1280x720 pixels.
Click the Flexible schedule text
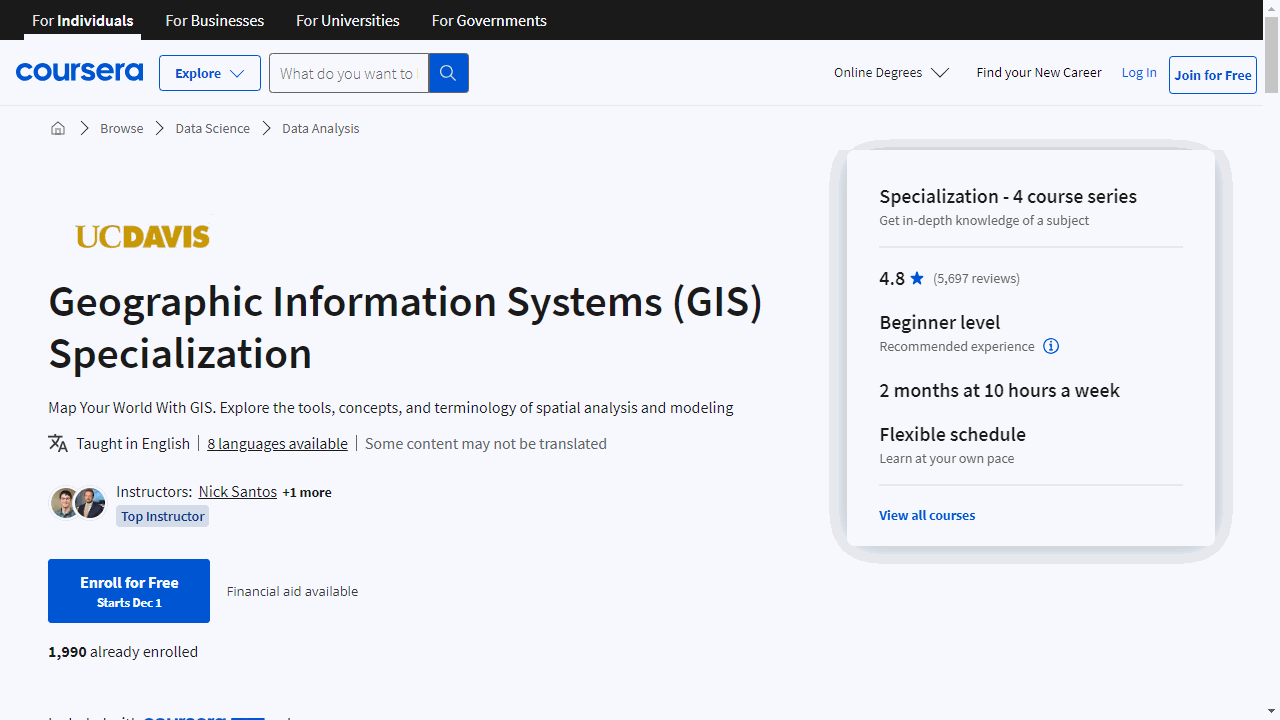[x=952, y=434]
